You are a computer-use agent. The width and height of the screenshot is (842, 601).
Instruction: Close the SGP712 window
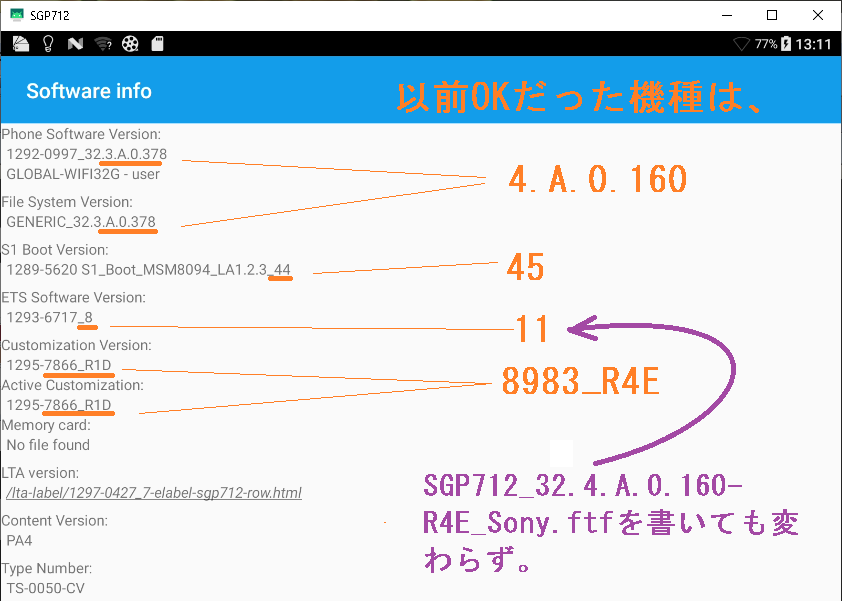pos(817,15)
